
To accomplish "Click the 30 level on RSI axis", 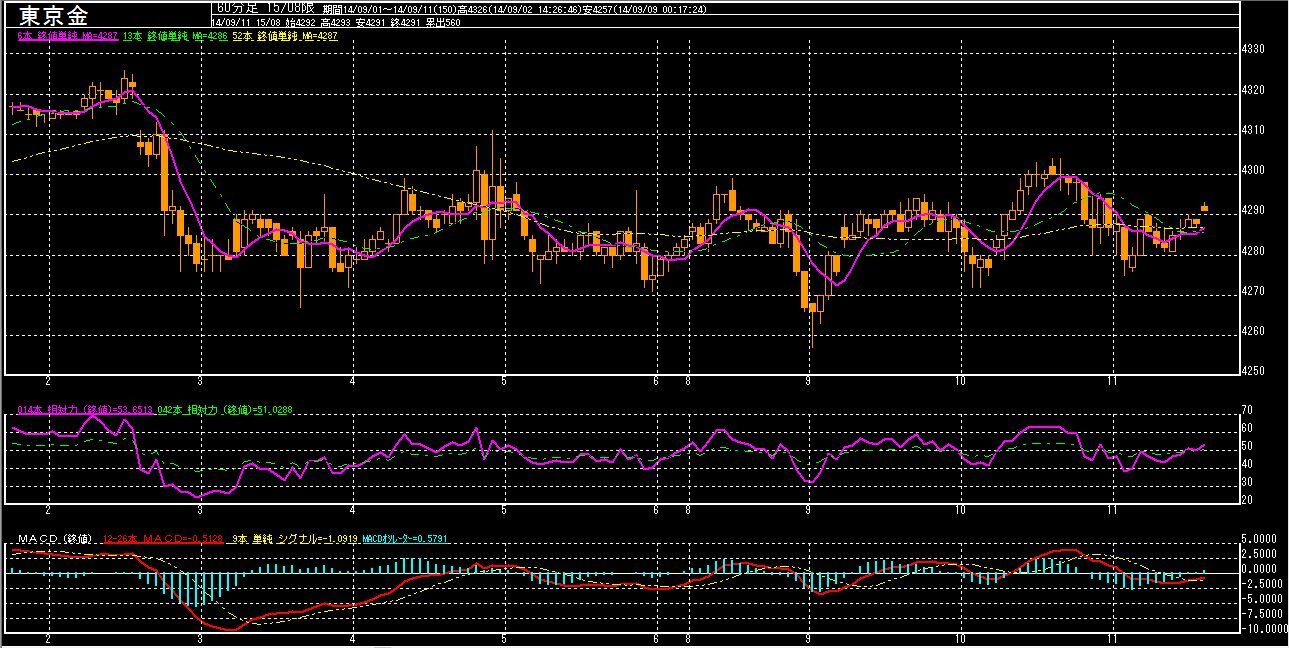I will (1248, 482).
